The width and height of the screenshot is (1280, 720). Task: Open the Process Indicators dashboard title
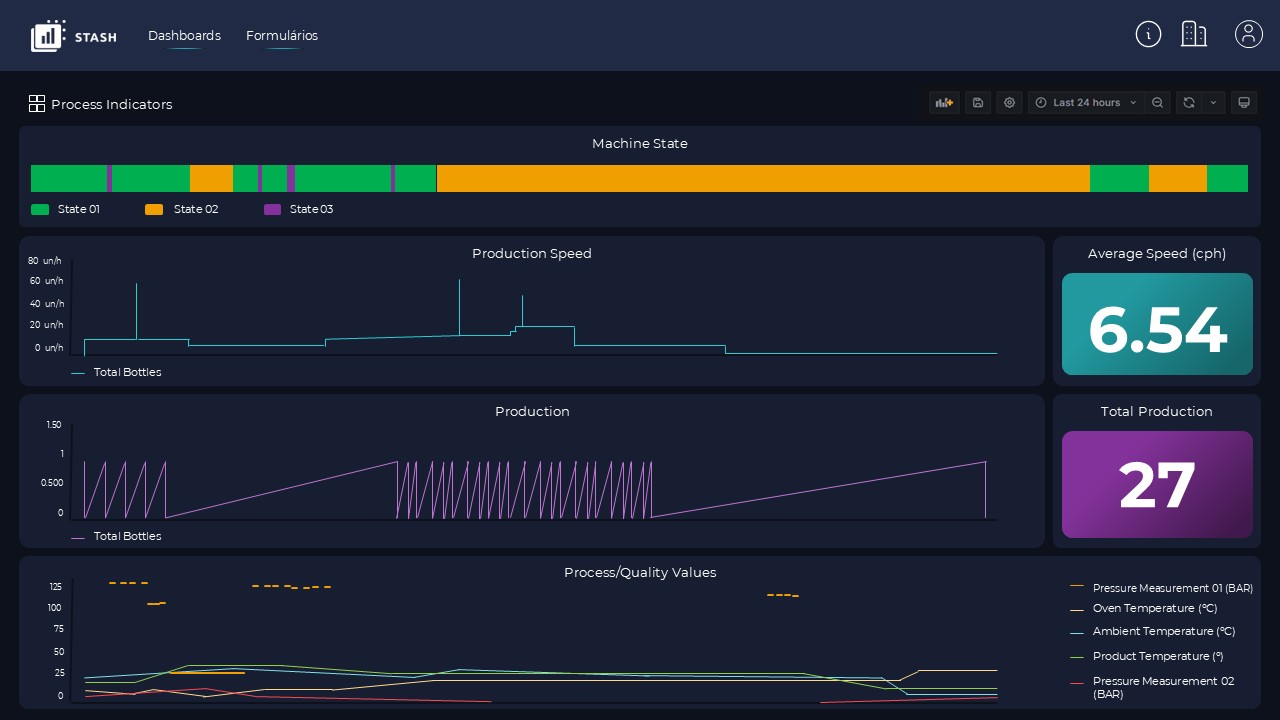tap(111, 104)
